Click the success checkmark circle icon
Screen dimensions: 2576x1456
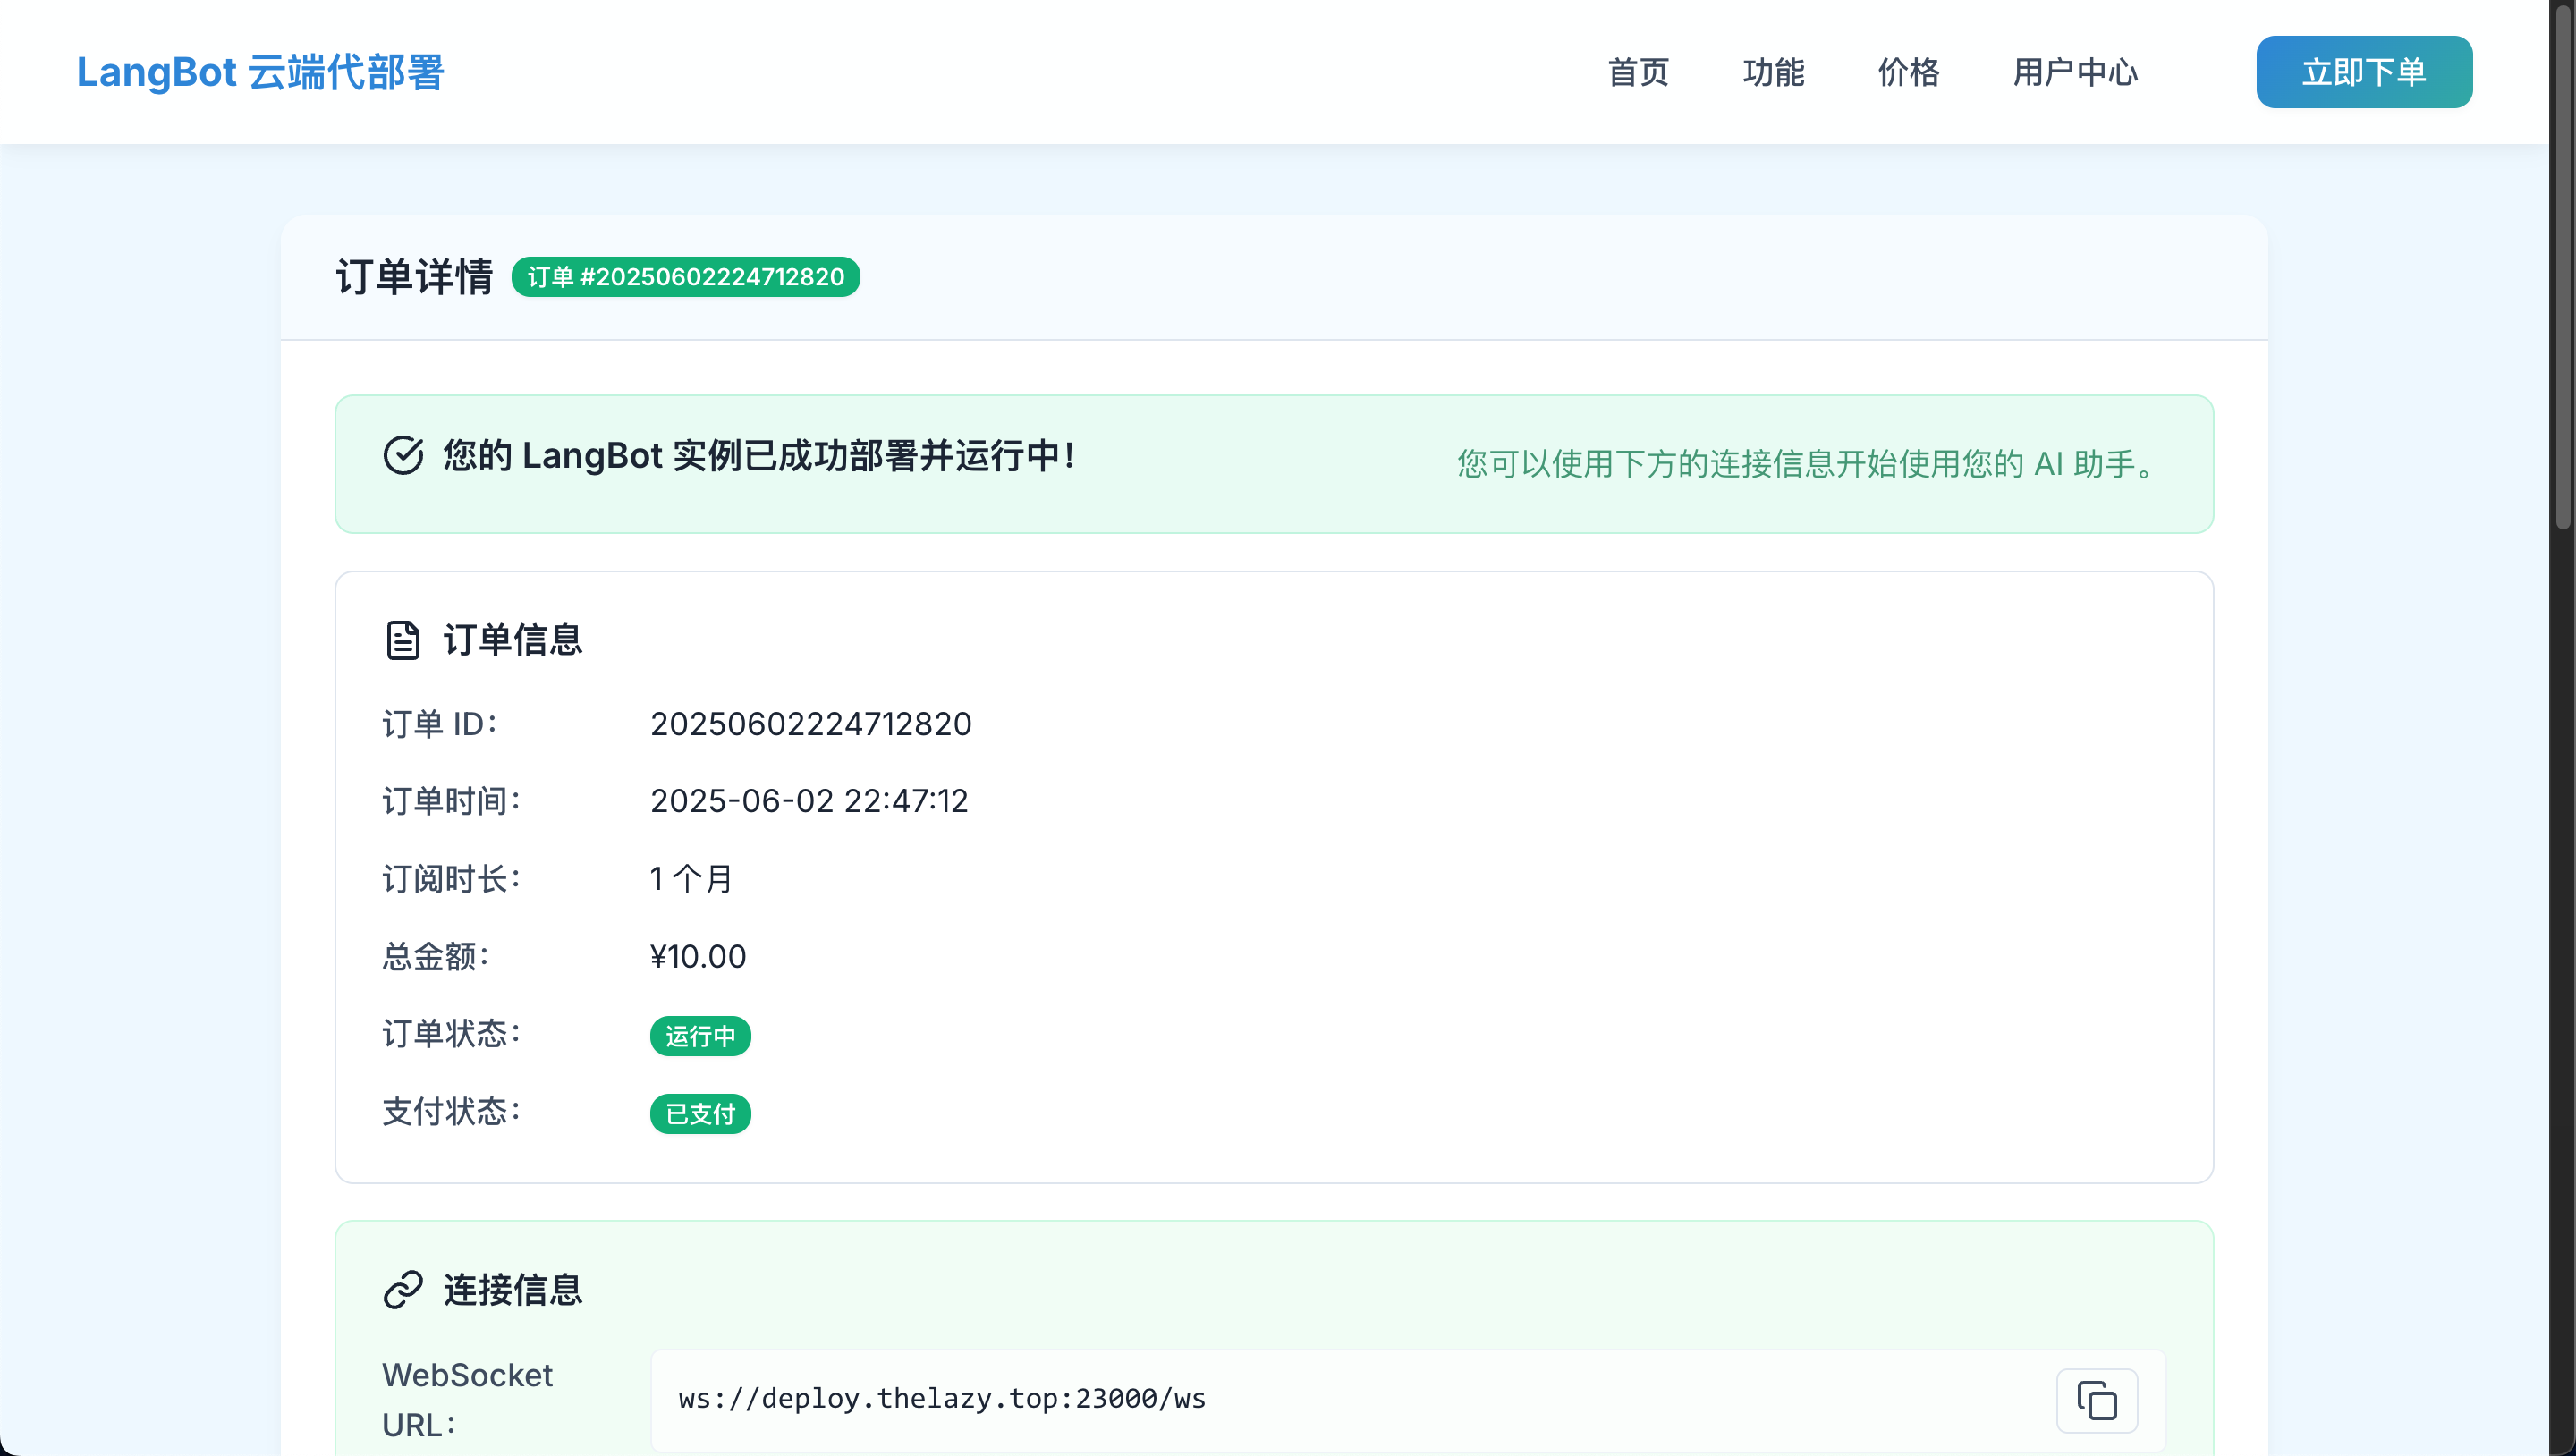coord(403,455)
